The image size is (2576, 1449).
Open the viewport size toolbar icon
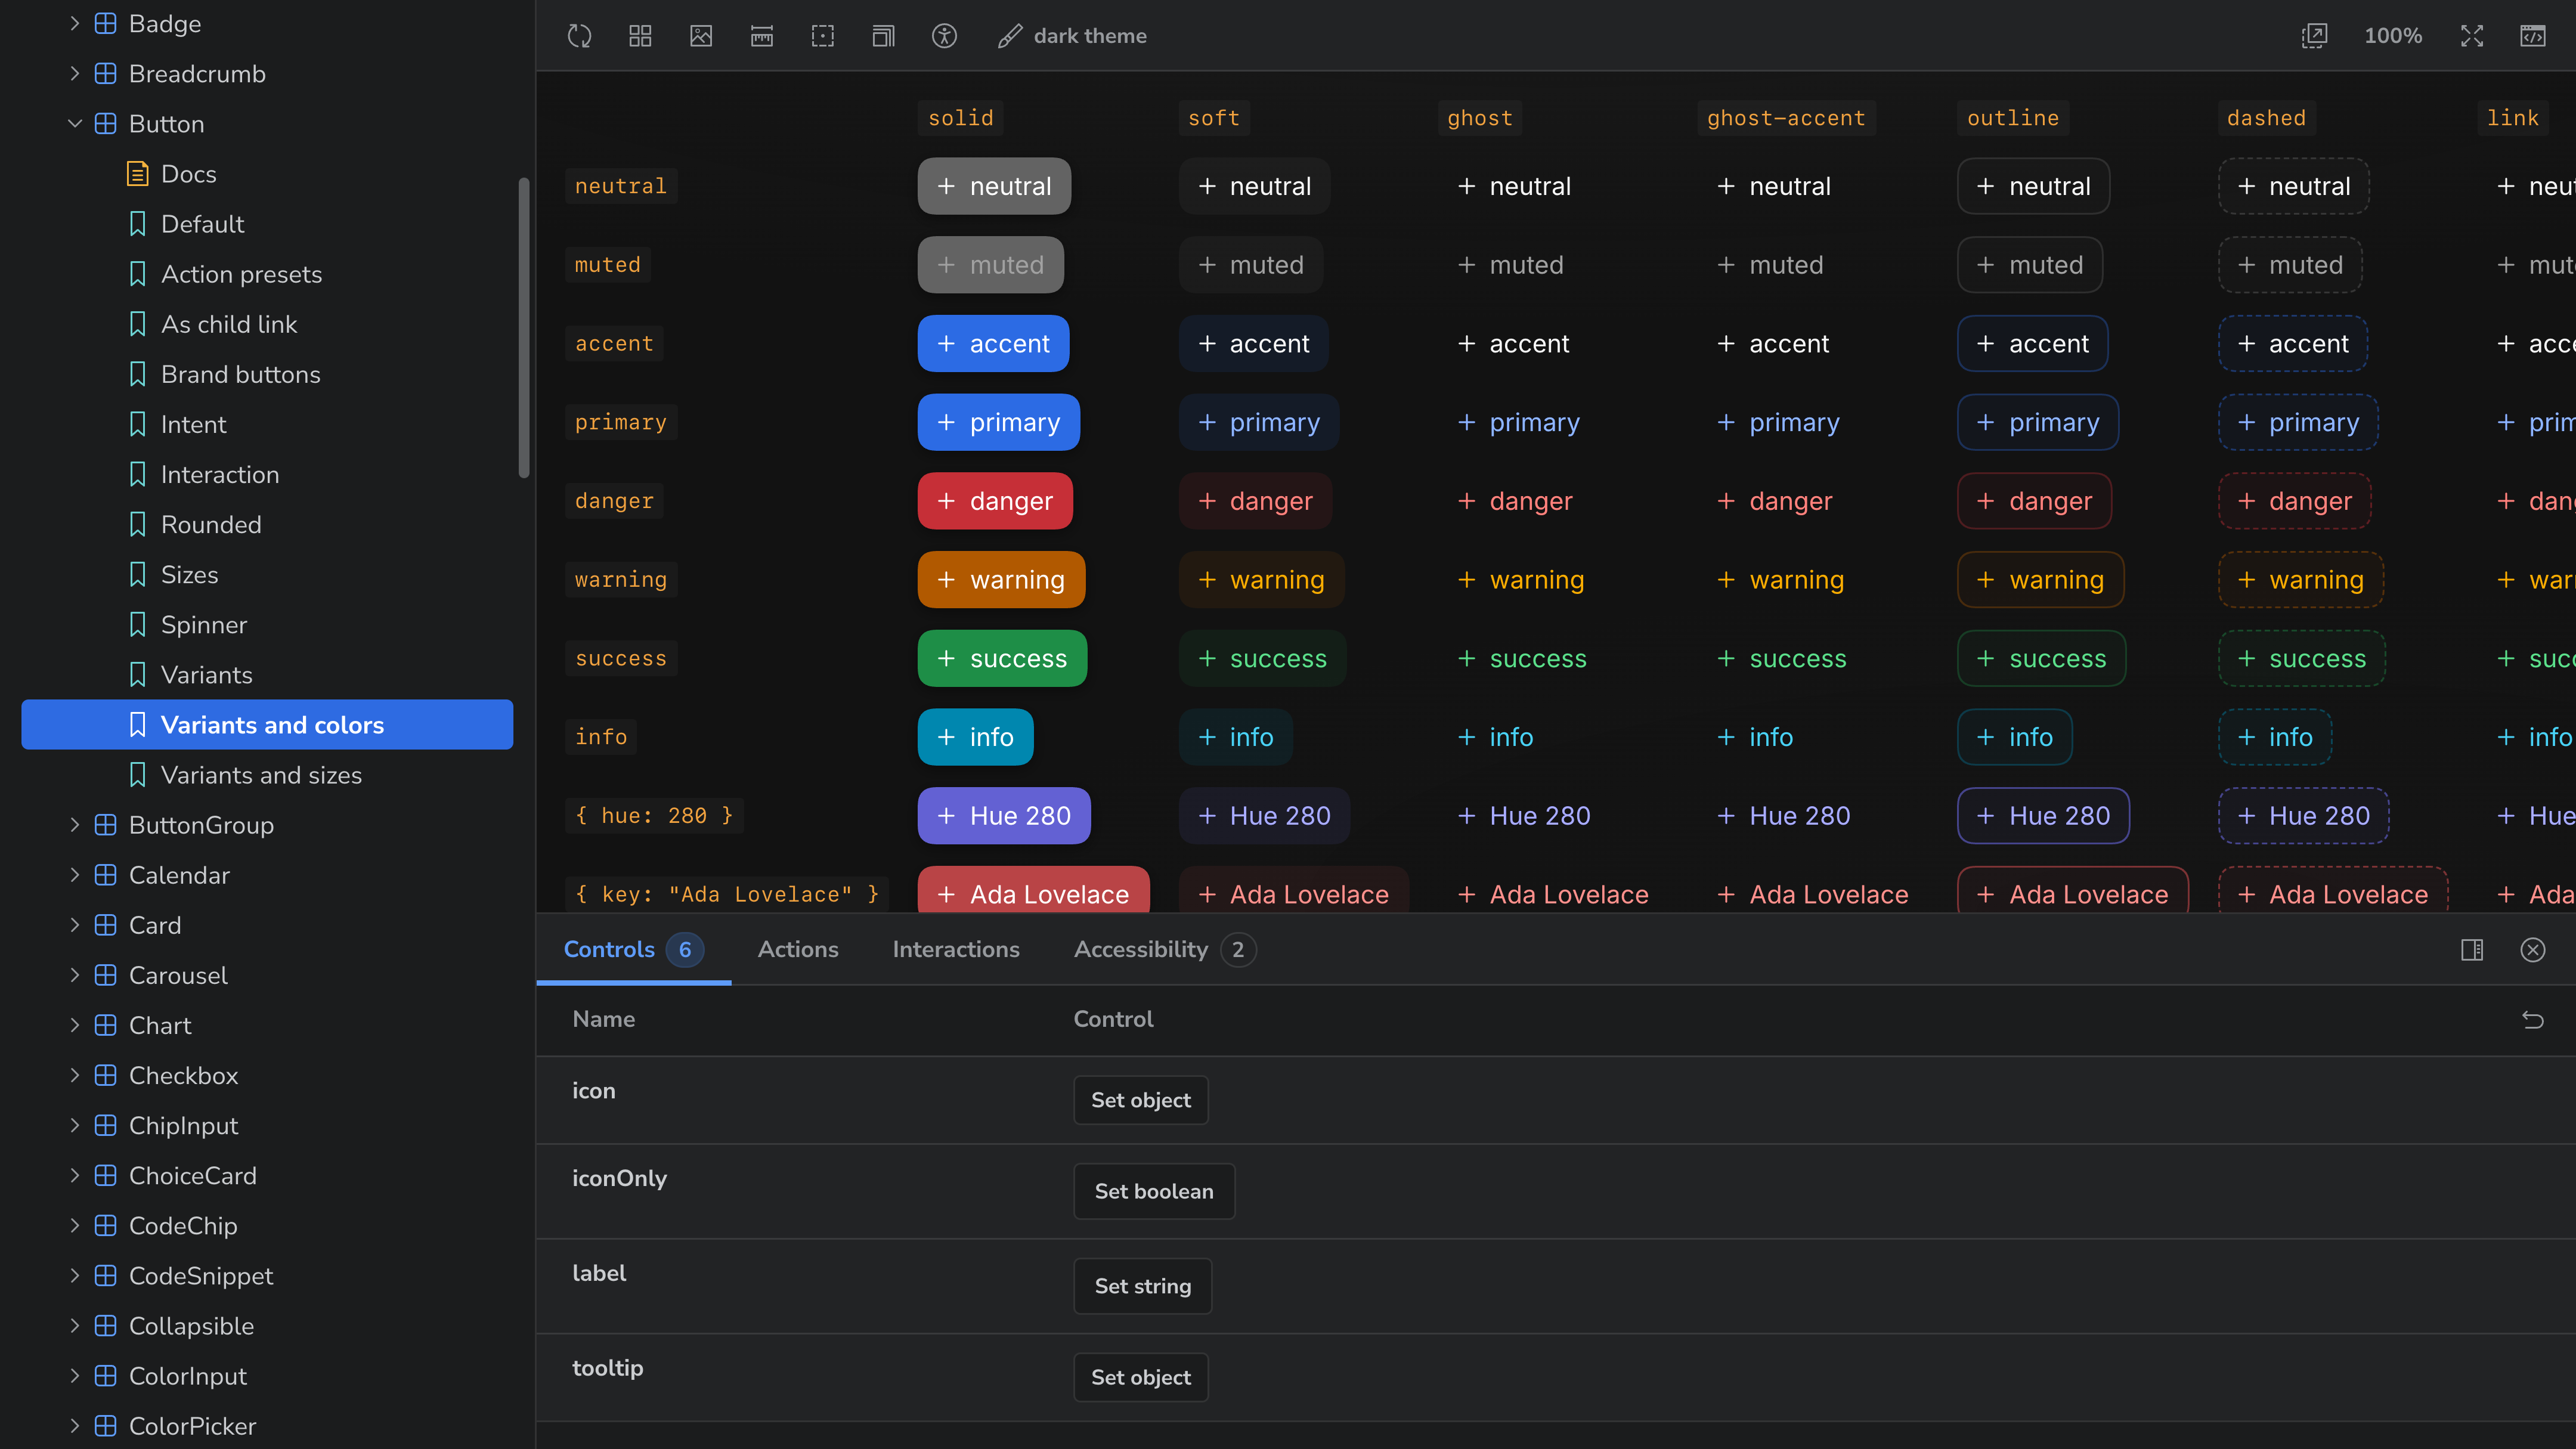click(883, 36)
